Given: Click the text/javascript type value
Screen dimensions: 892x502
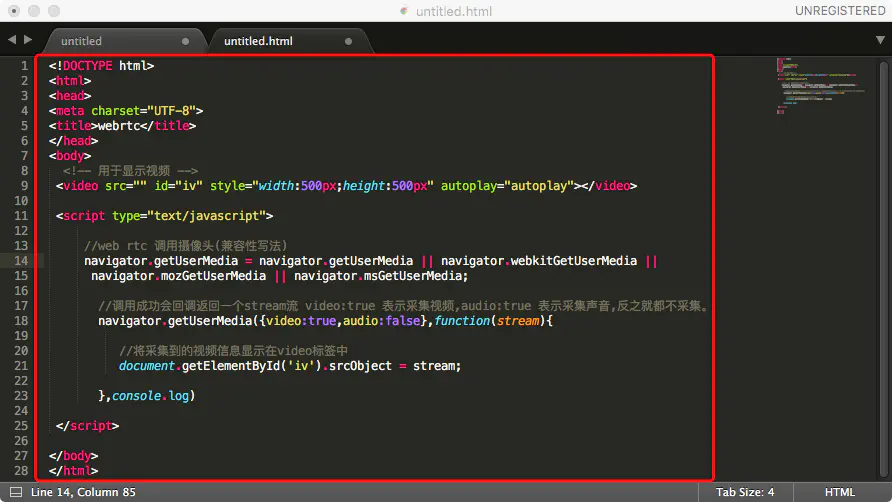Looking at the screenshot, I should click(207, 216).
